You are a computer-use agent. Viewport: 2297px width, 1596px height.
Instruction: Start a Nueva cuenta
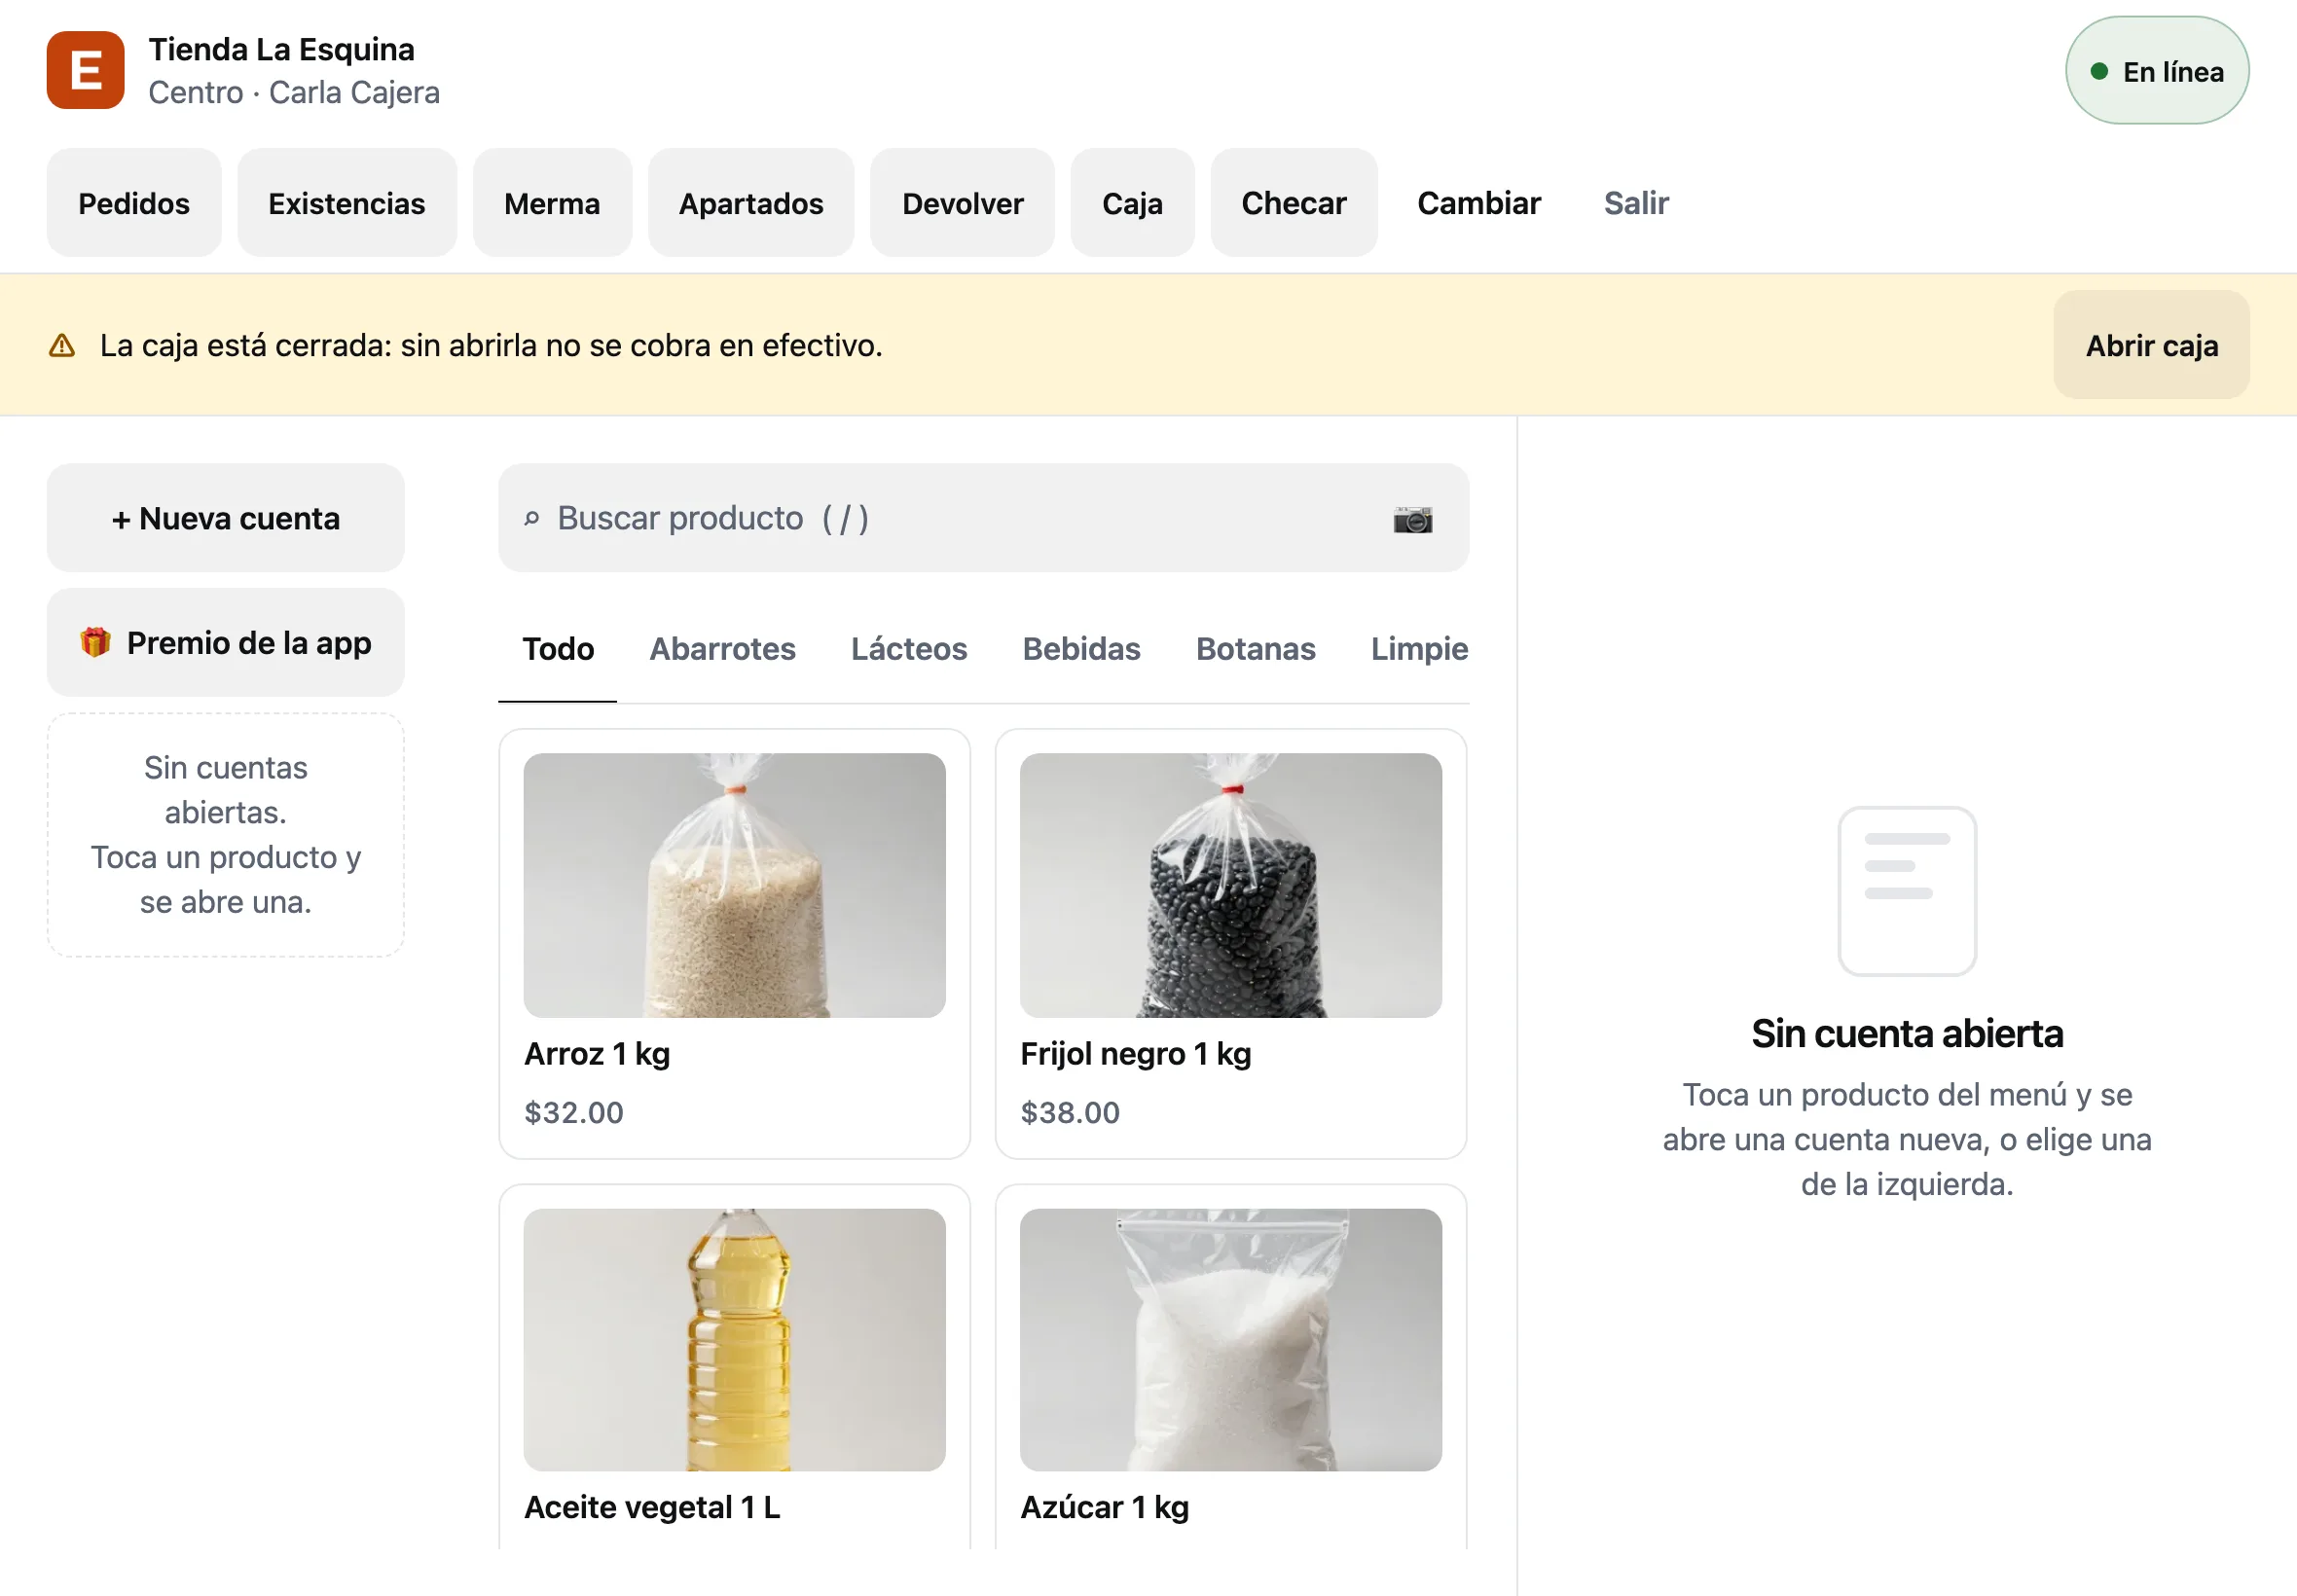click(x=226, y=518)
